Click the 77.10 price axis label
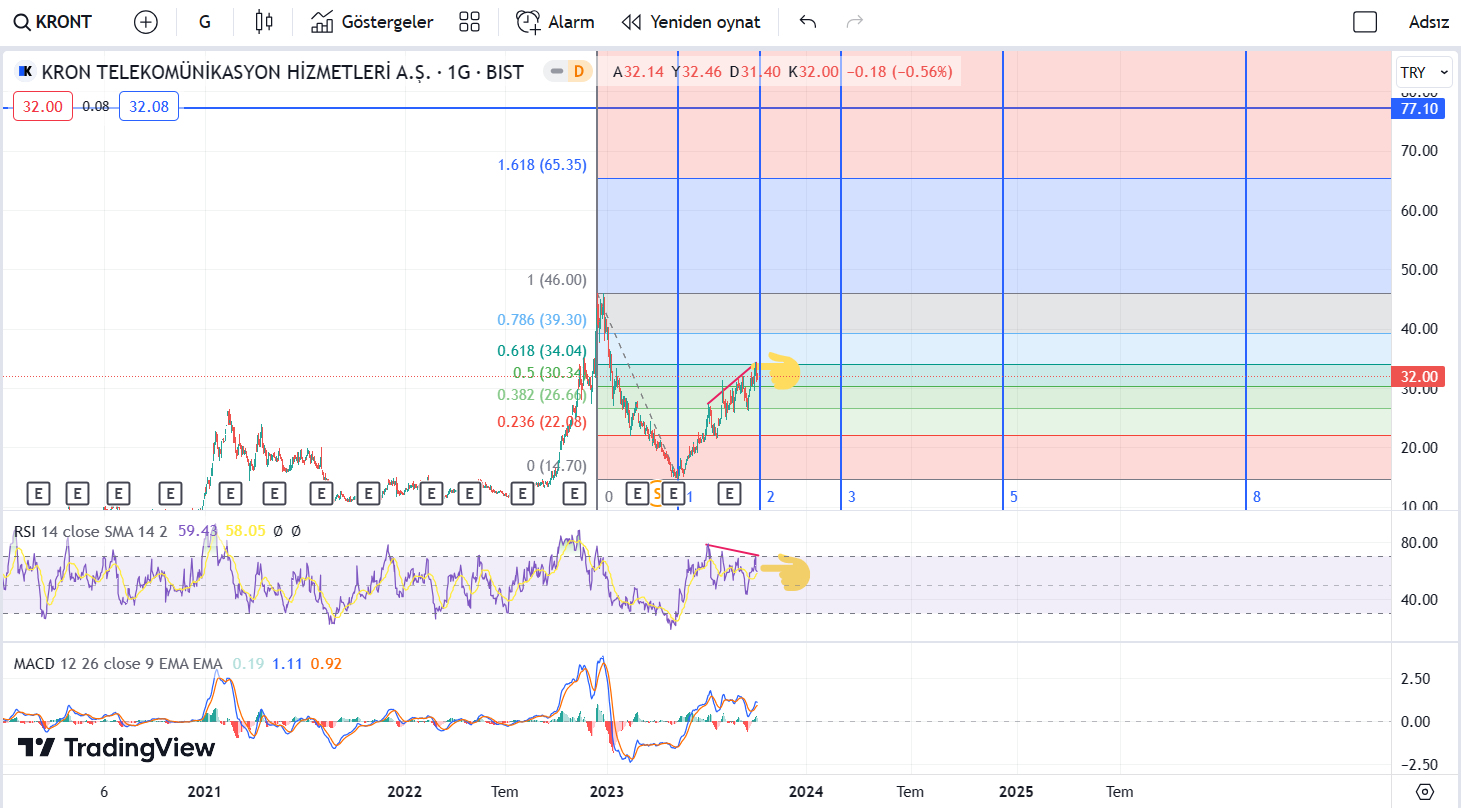The image size is (1461, 808). click(1419, 109)
